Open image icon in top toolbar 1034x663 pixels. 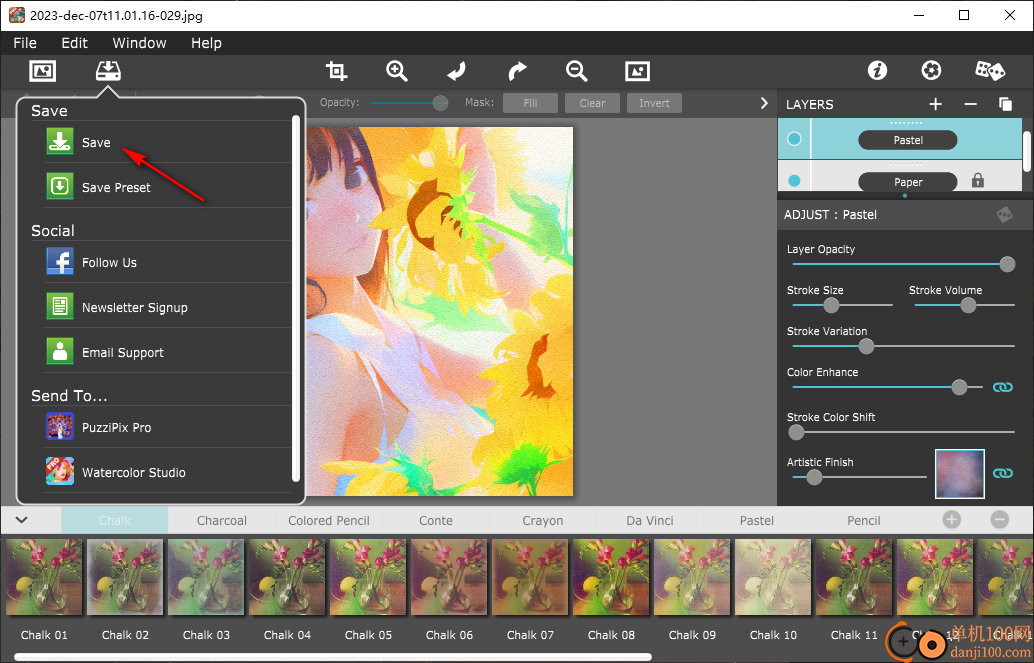[43, 71]
